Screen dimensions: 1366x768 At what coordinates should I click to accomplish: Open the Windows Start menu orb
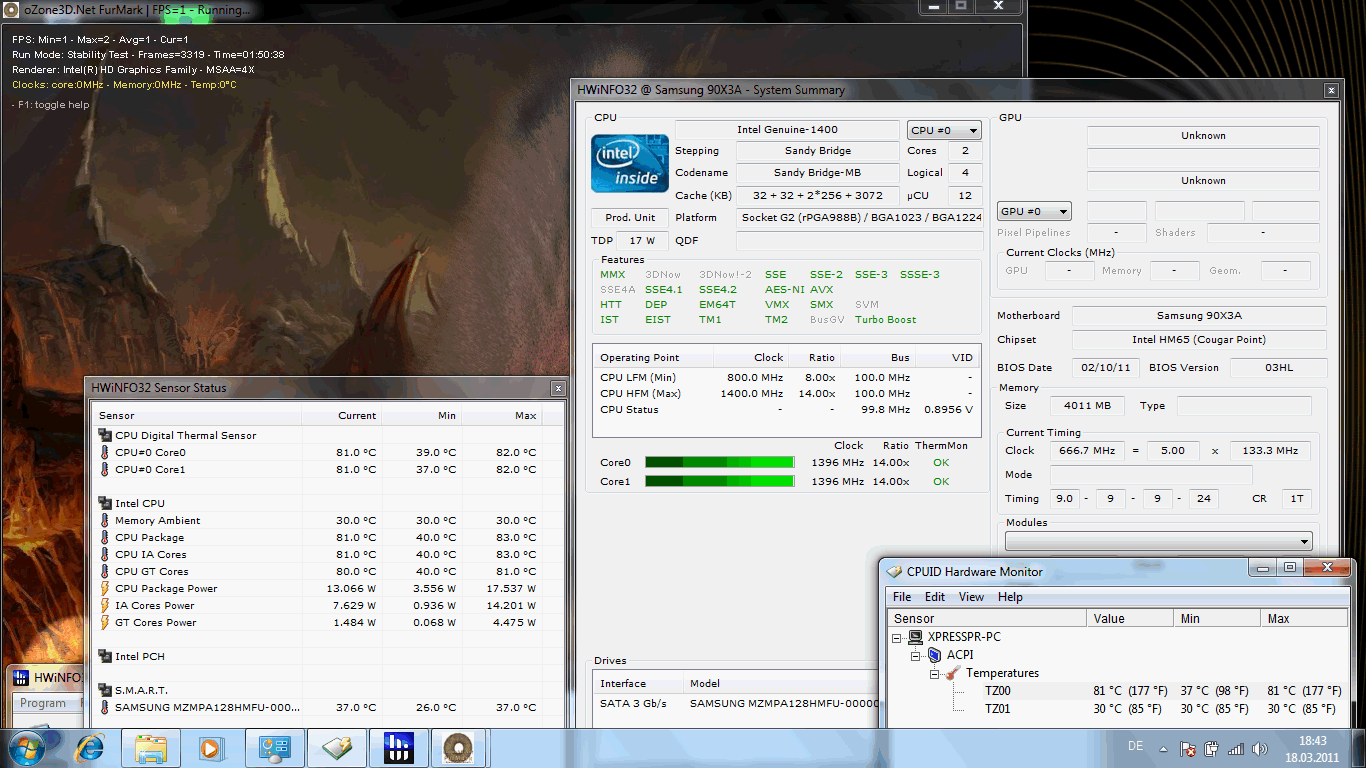[27, 747]
